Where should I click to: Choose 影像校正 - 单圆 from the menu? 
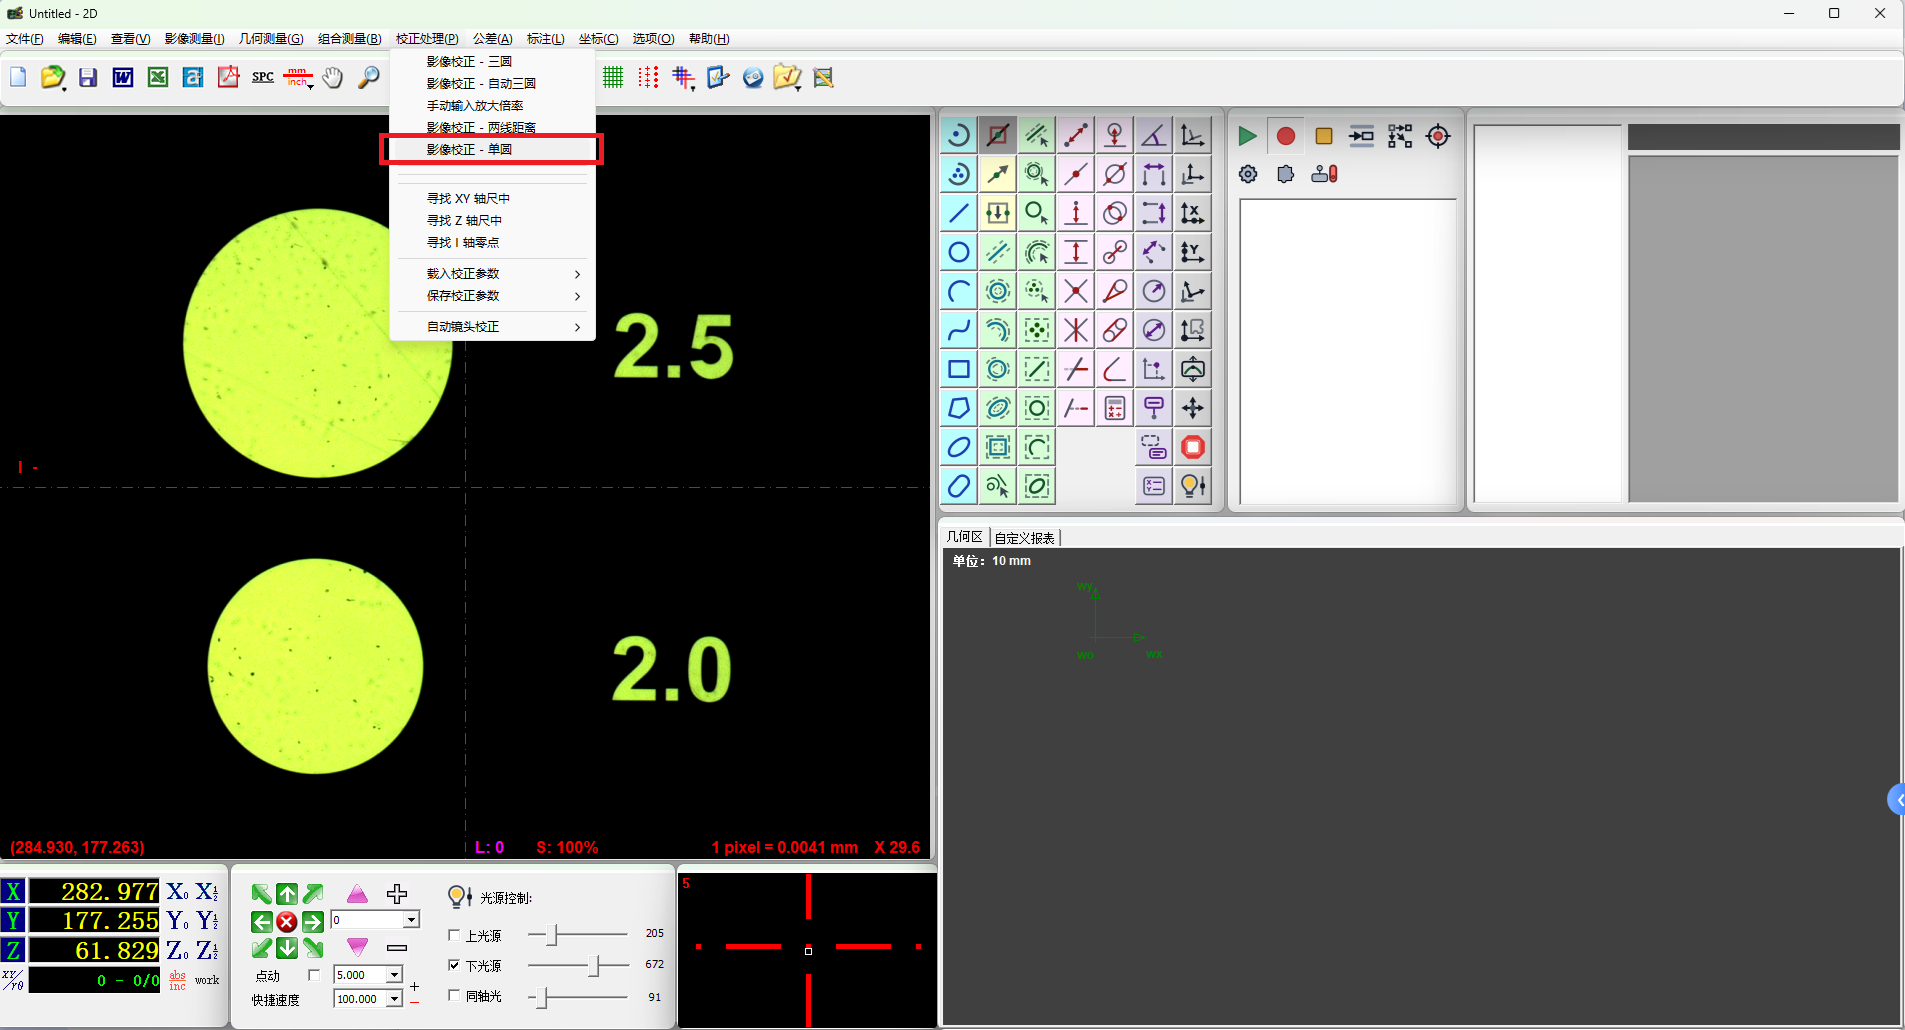click(492, 149)
